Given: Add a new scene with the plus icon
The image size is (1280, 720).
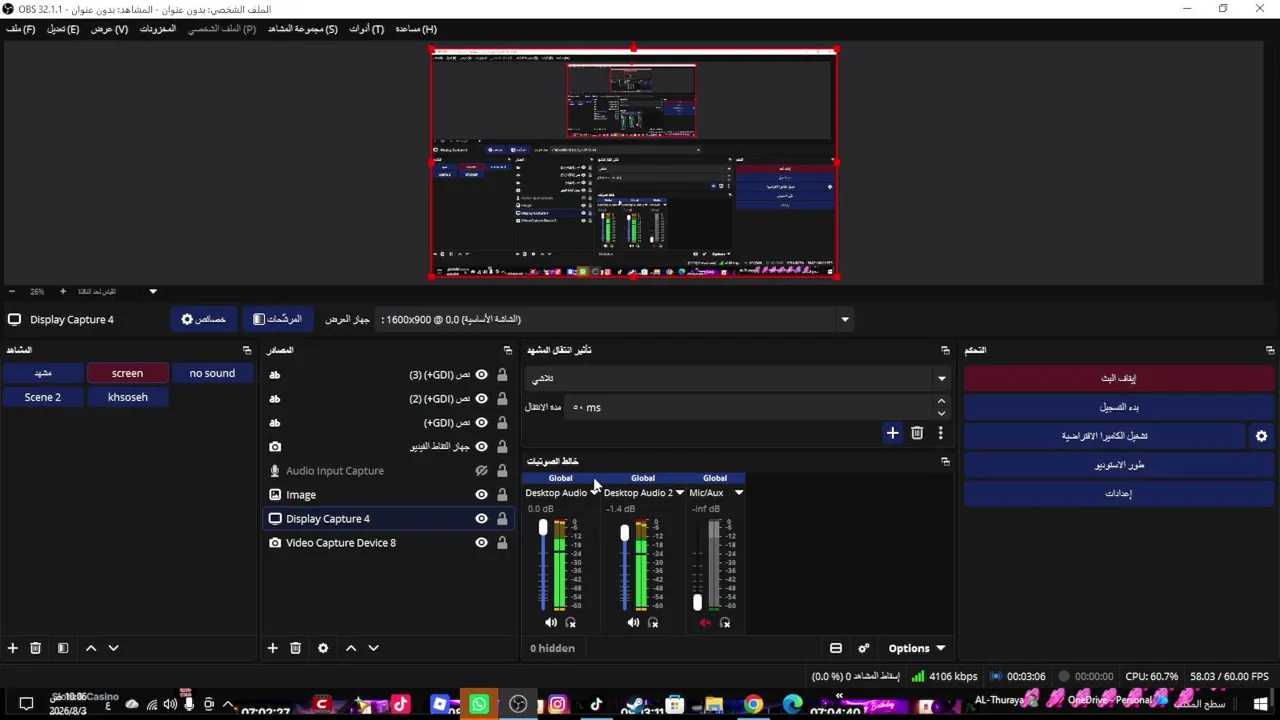Looking at the screenshot, I should tap(13, 648).
